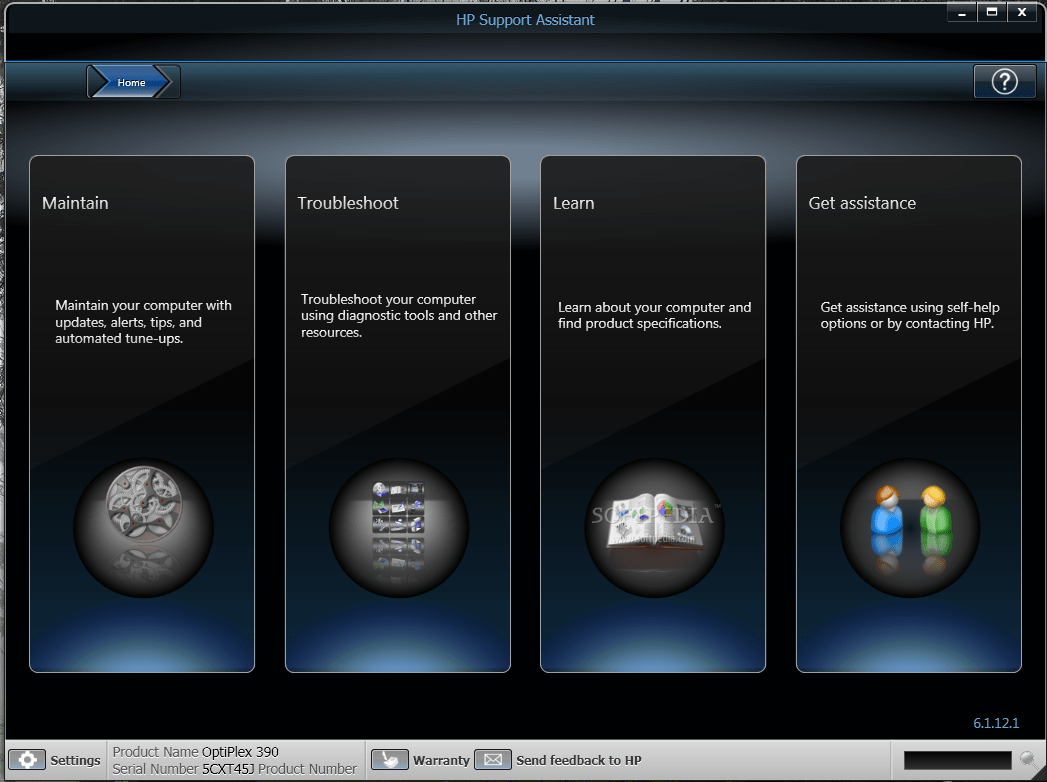The height and width of the screenshot is (782, 1047).
Task: Close the HP Support Assistant window
Action: [x=1022, y=12]
